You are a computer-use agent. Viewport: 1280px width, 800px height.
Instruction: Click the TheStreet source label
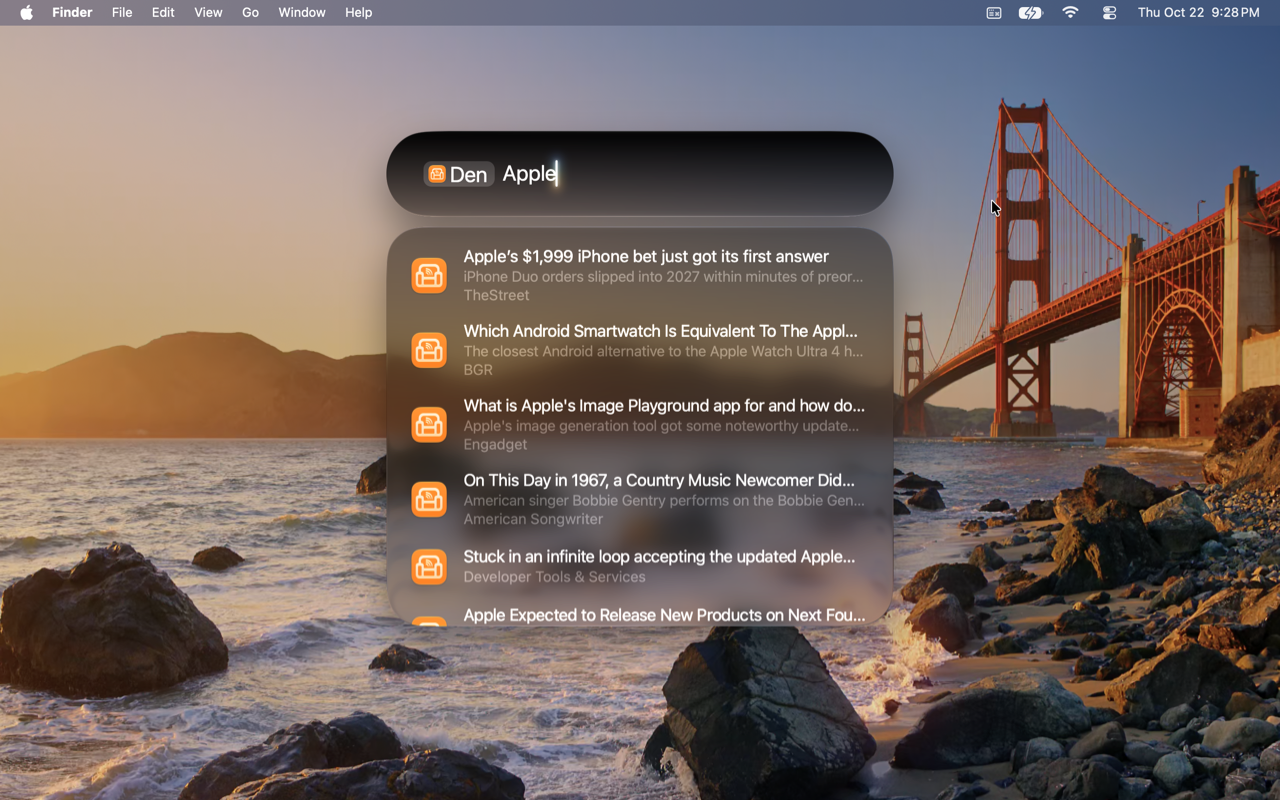(497, 295)
